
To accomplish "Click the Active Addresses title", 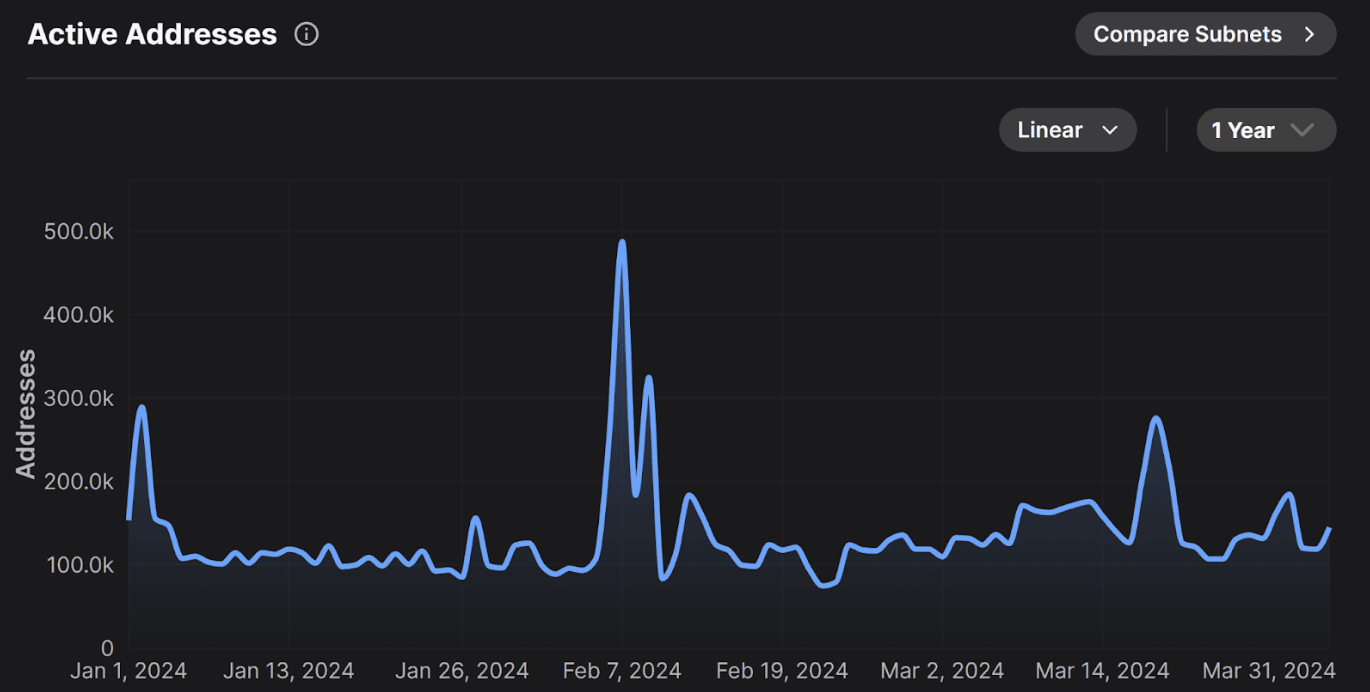I will 152,34.
